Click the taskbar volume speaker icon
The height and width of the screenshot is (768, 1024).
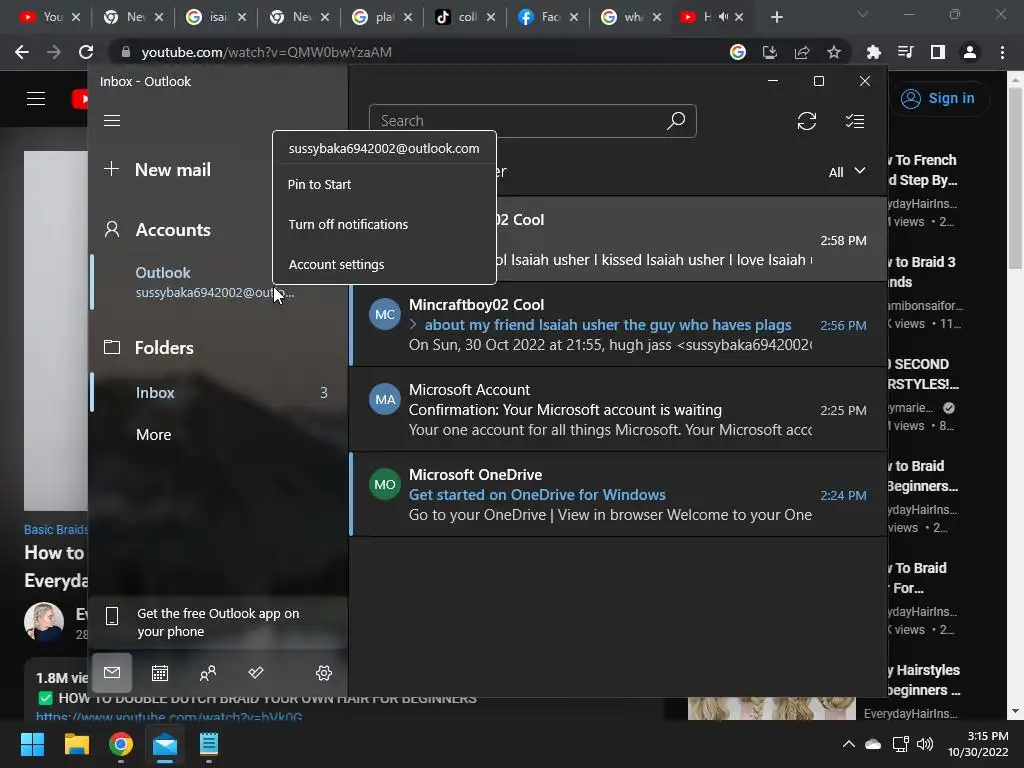coord(925,744)
